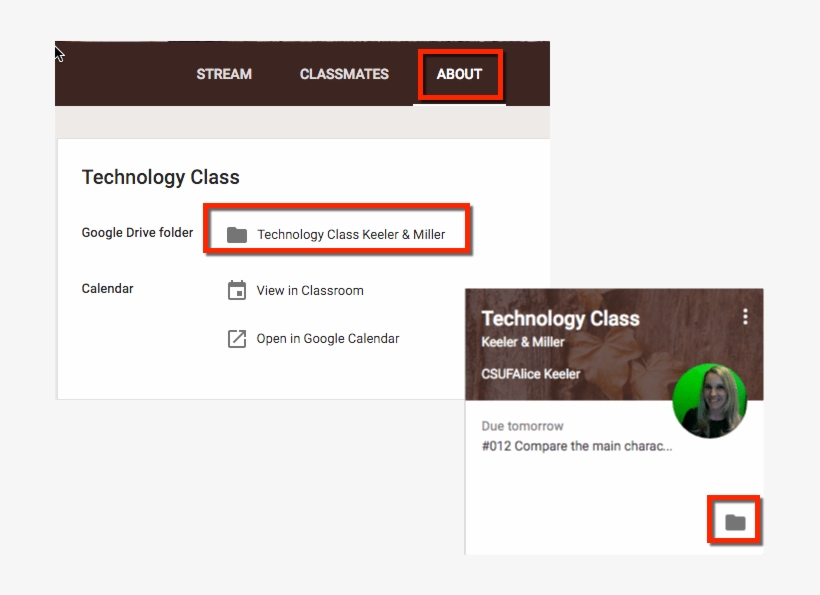Click the teacher profile photo on card
The image size is (820, 595).
coord(710,401)
